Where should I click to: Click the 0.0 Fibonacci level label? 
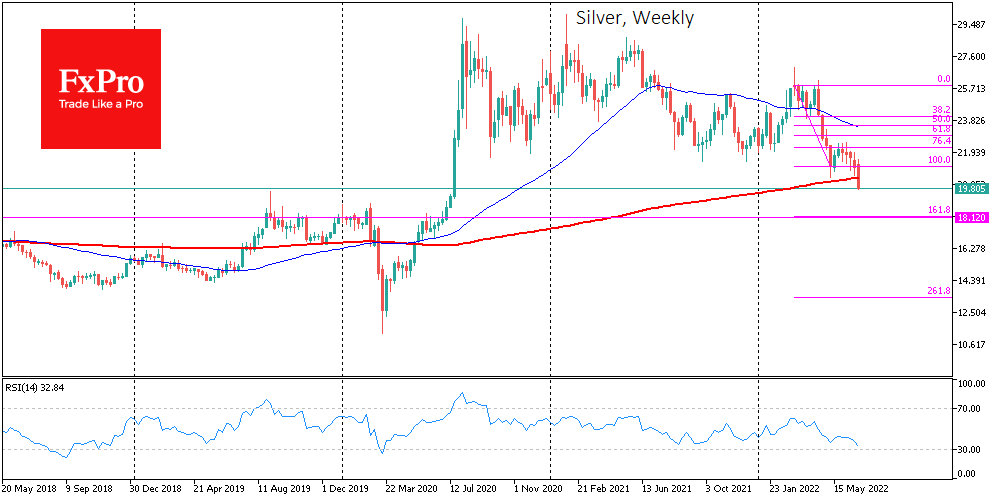(x=942, y=79)
